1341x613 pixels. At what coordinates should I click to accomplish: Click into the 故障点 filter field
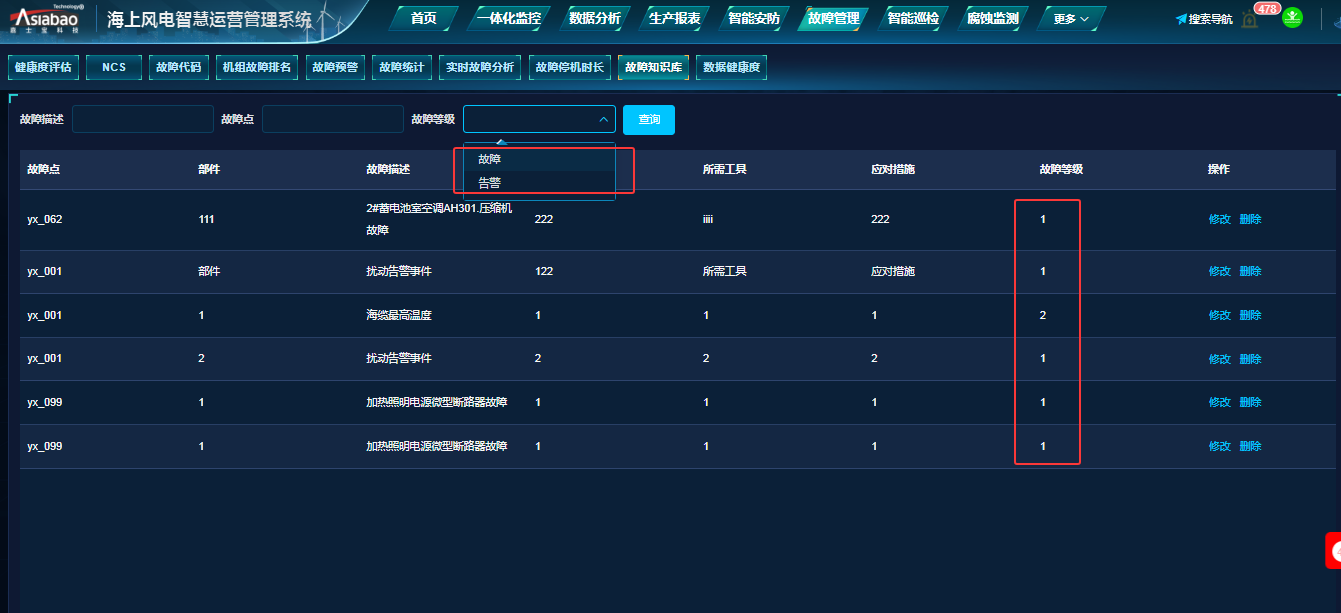coord(332,120)
